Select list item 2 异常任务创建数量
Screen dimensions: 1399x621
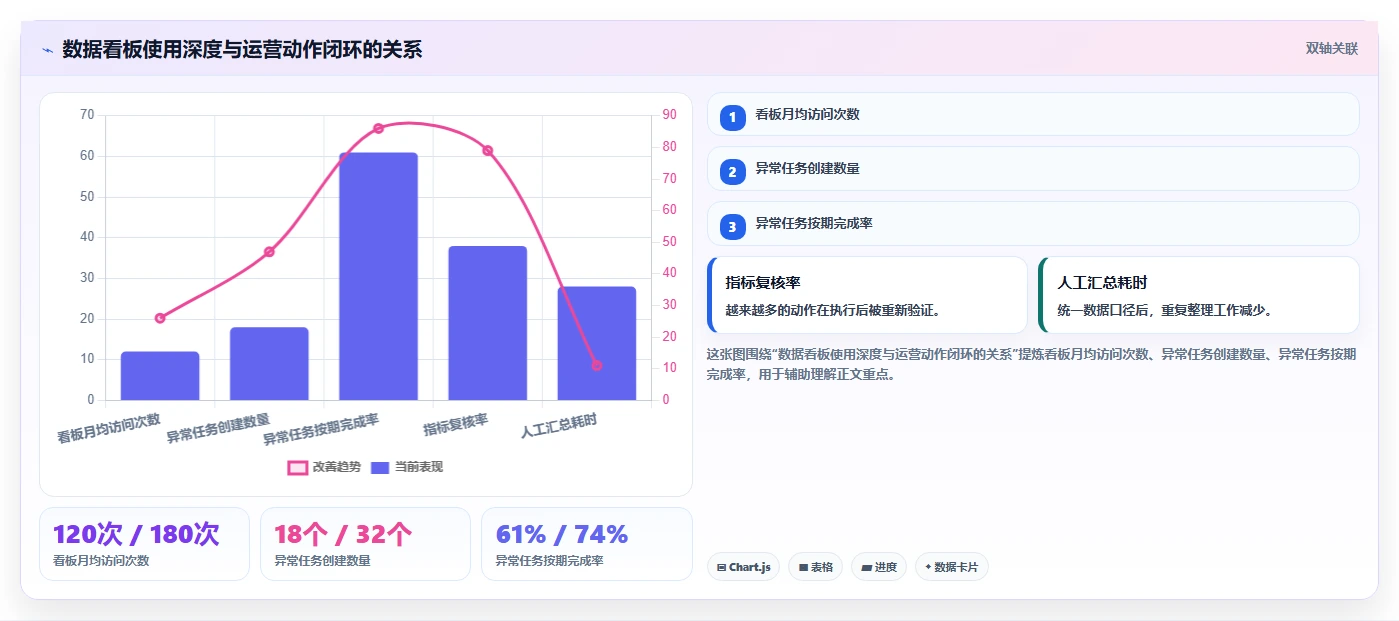coord(1033,169)
